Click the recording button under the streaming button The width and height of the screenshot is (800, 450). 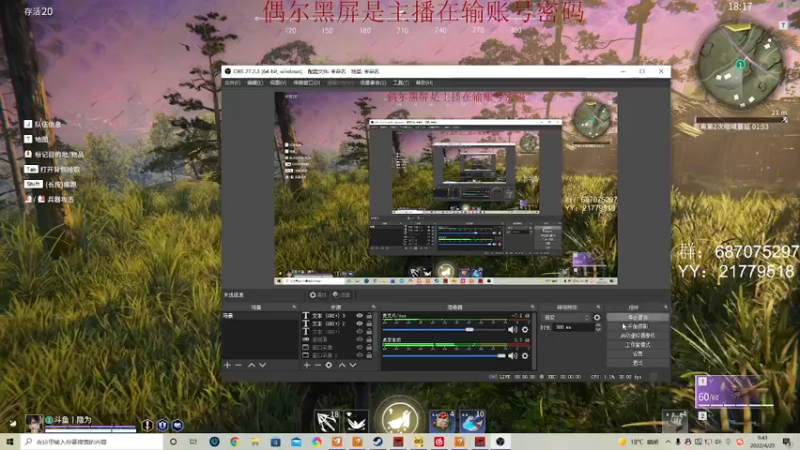pos(638,327)
